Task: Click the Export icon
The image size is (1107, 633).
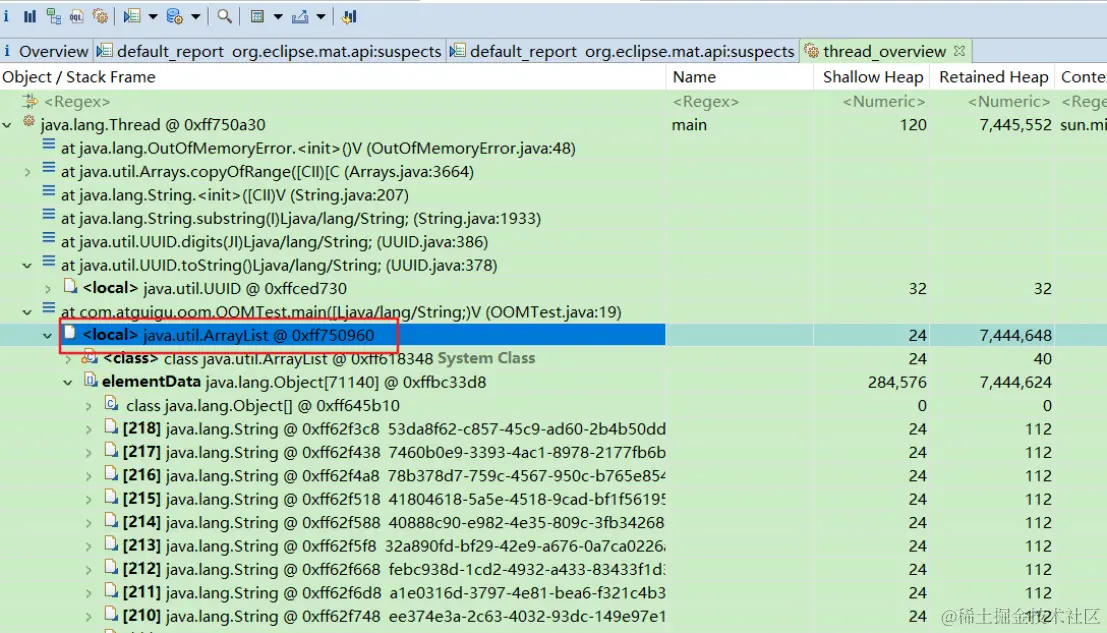Action: [x=300, y=16]
